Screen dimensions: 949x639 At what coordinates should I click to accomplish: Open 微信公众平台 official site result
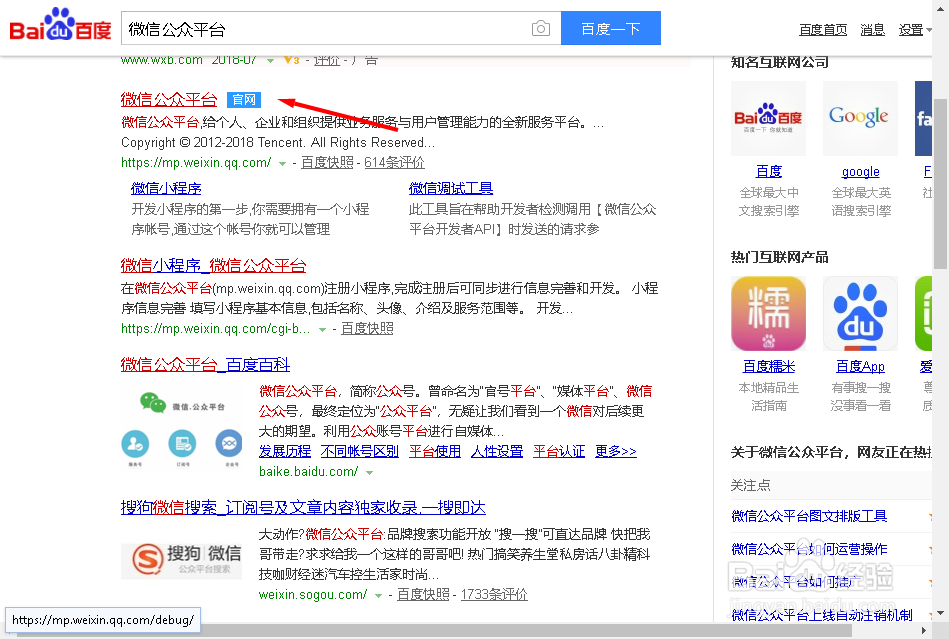169,99
